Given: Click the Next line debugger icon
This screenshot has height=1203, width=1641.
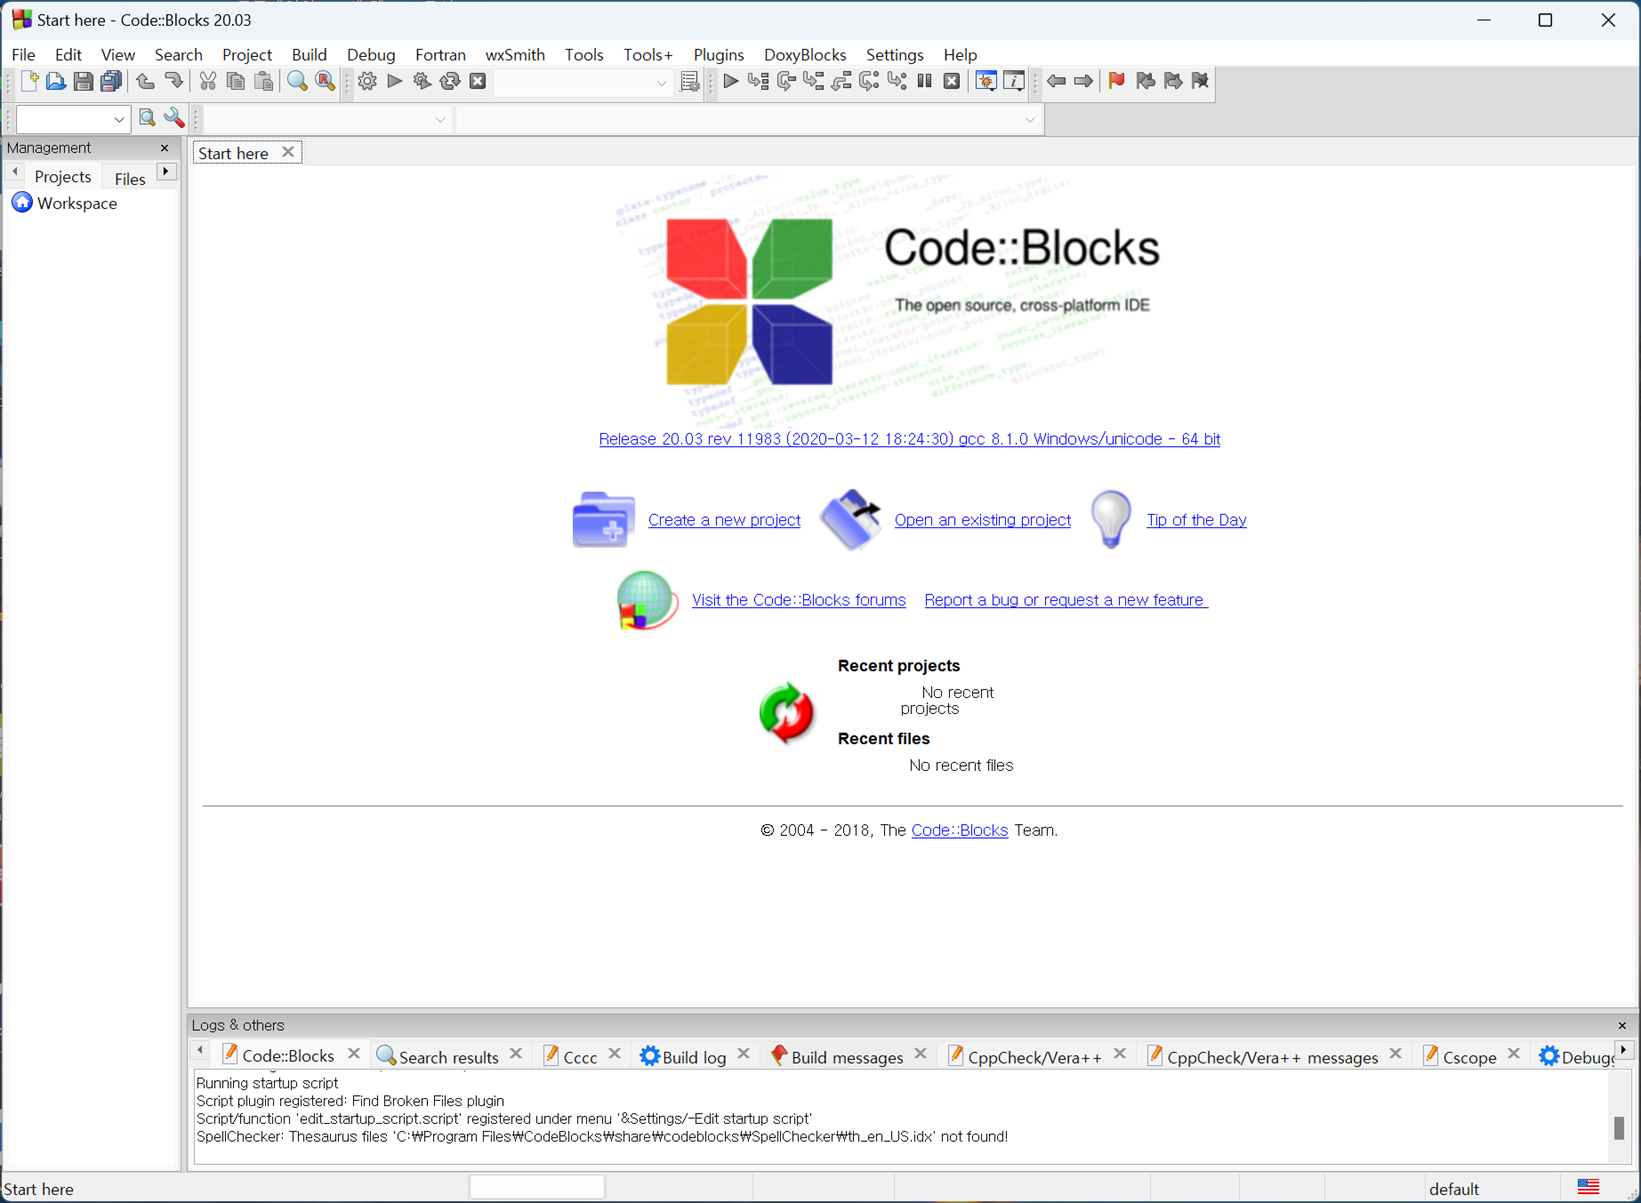Looking at the screenshot, I should click(x=786, y=81).
